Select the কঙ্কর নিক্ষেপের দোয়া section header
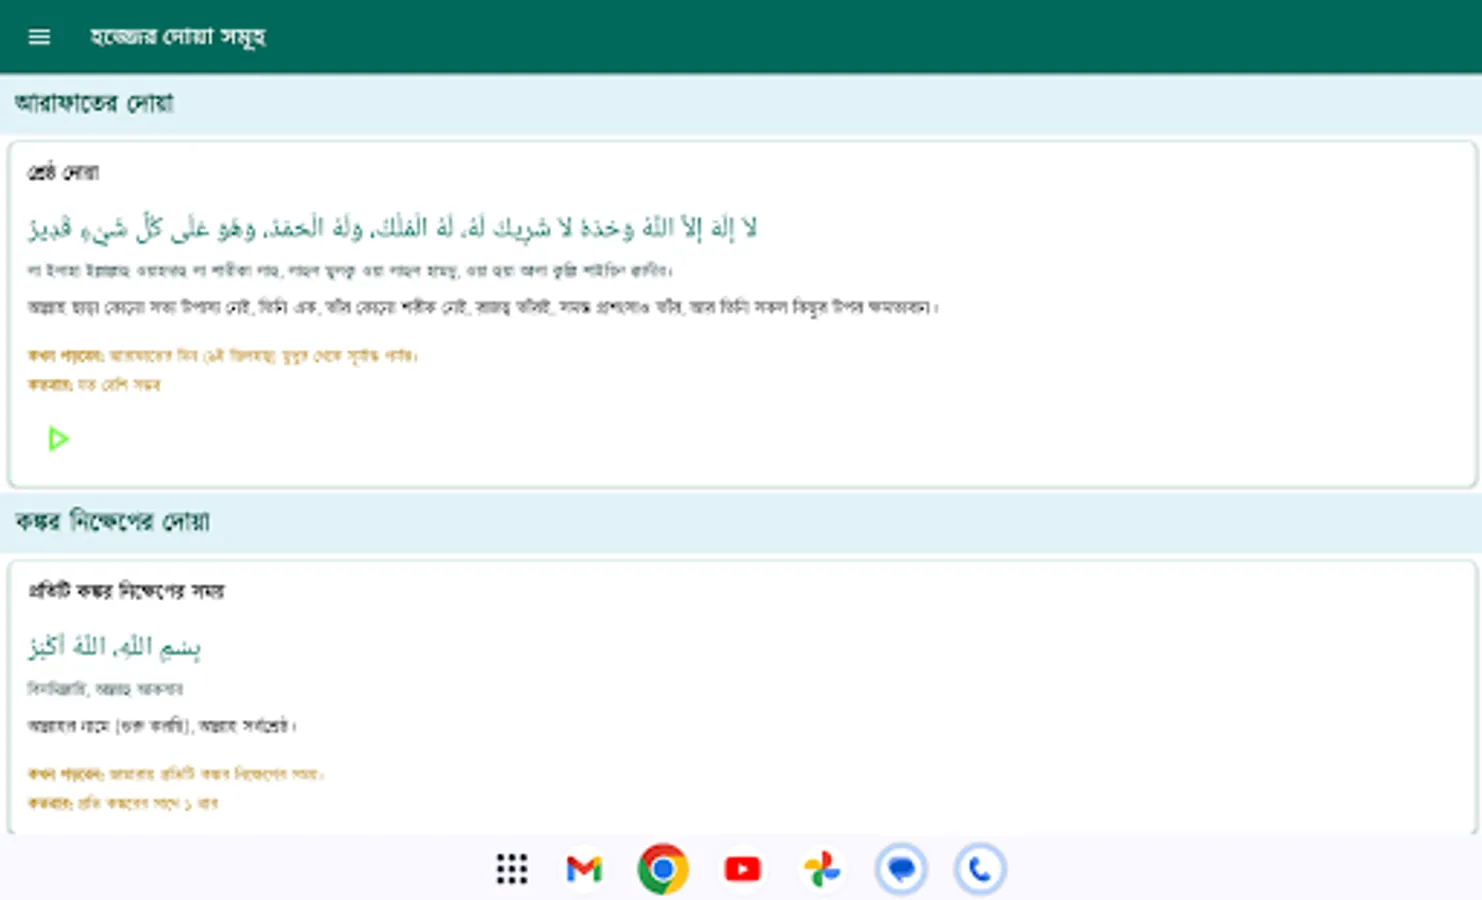Viewport: 1482px width, 900px height. 113,522
